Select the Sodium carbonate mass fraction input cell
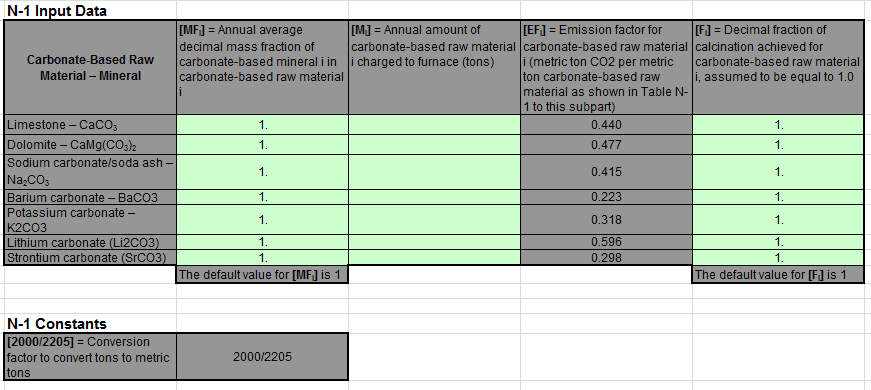The image size is (871, 390). [262, 172]
